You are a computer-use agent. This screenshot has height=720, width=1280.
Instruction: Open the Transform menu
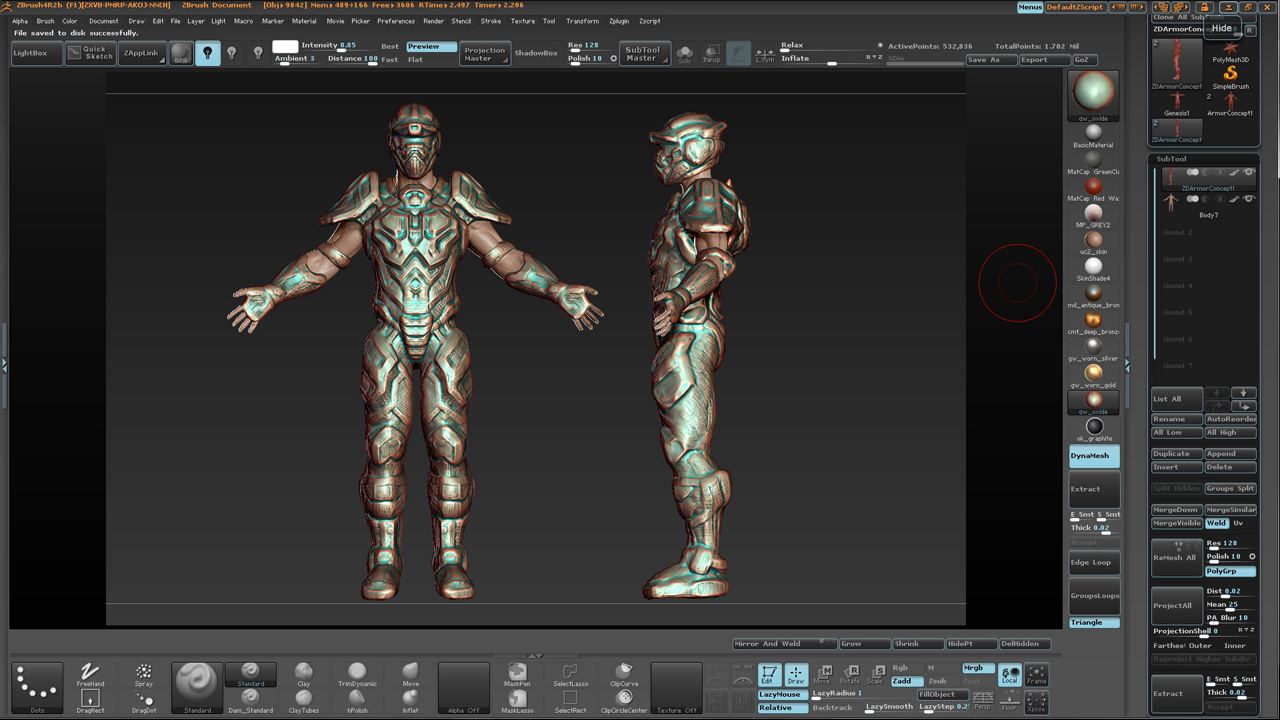[583, 21]
